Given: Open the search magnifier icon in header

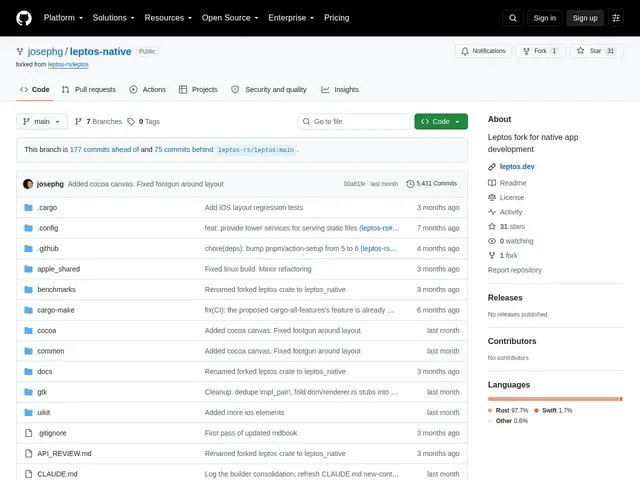Looking at the screenshot, I should (x=513, y=18).
